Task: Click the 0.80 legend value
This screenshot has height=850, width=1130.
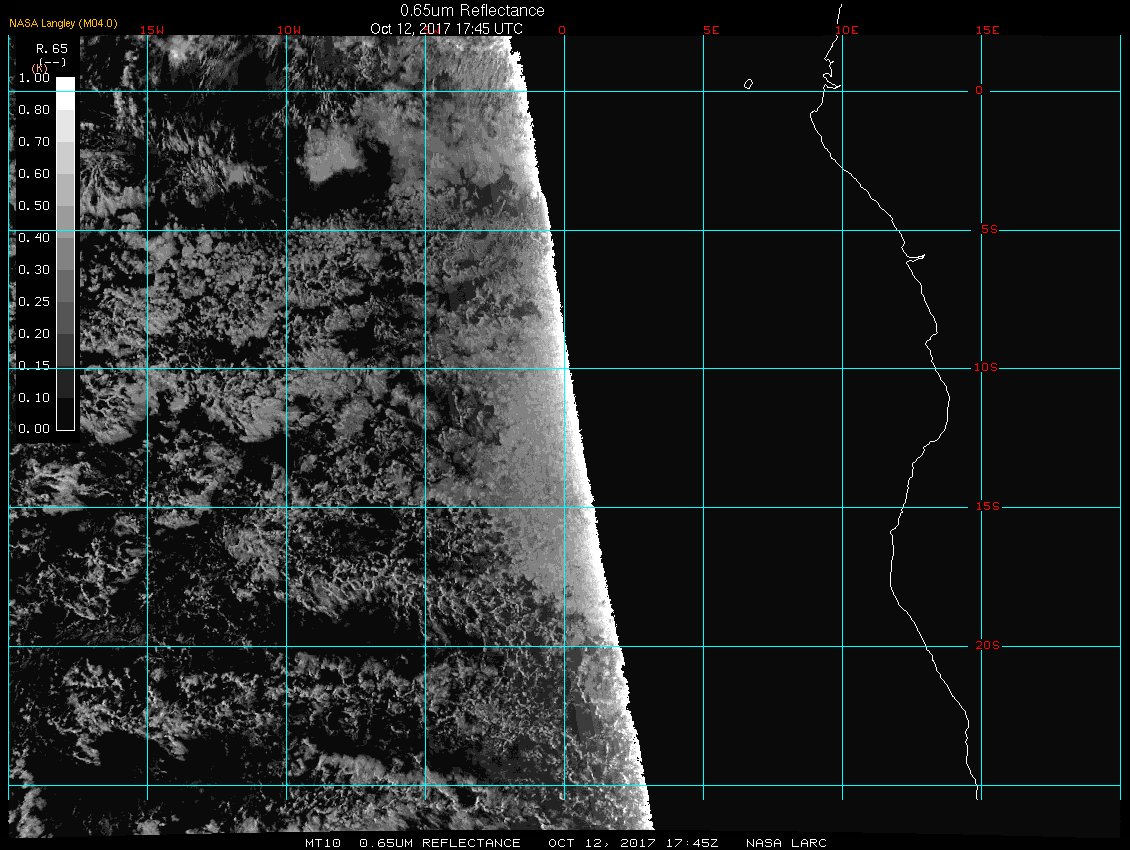Action: pos(34,110)
